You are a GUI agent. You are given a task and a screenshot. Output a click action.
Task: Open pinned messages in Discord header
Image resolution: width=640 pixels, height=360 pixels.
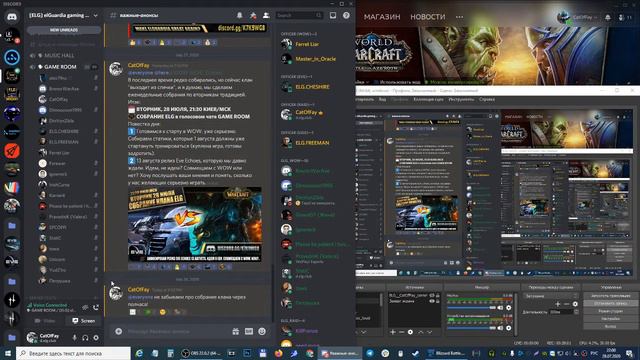tap(253, 16)
